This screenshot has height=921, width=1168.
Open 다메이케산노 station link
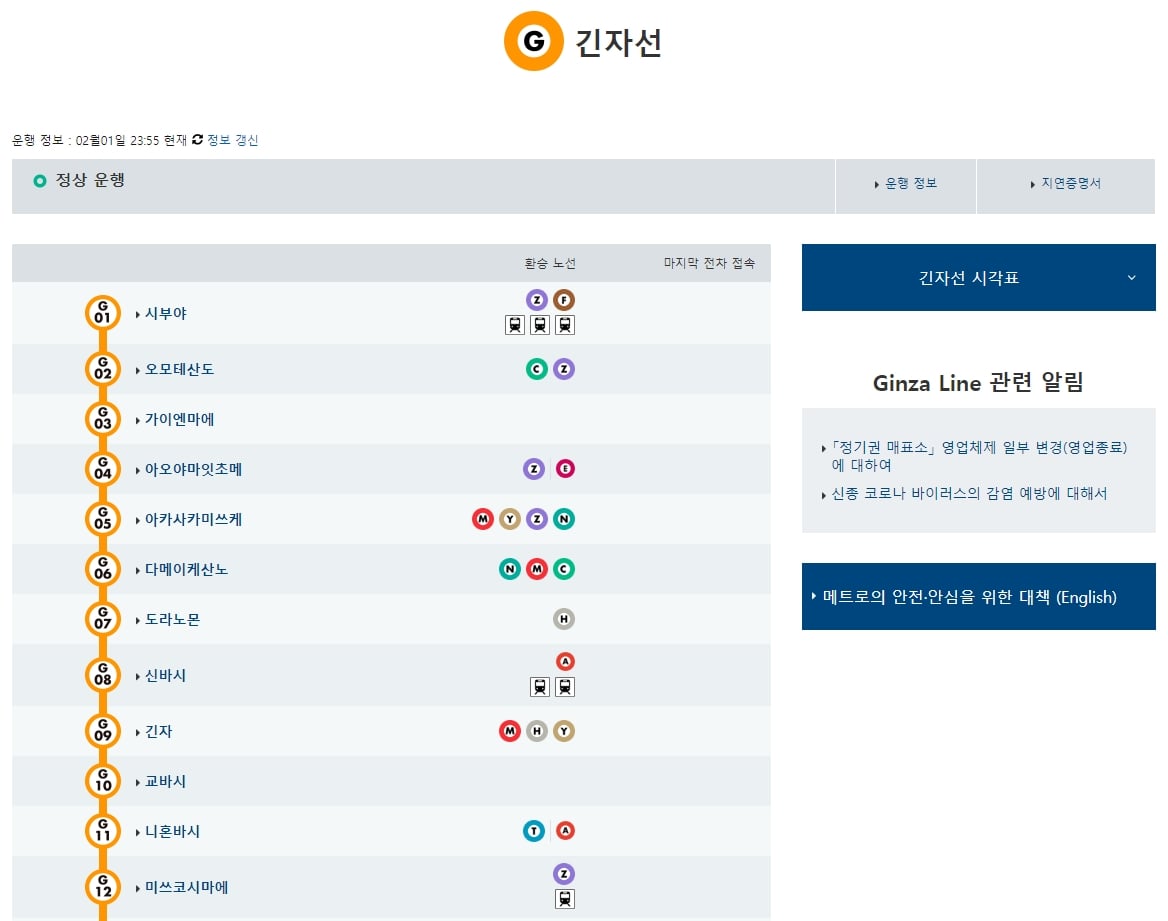186,569
